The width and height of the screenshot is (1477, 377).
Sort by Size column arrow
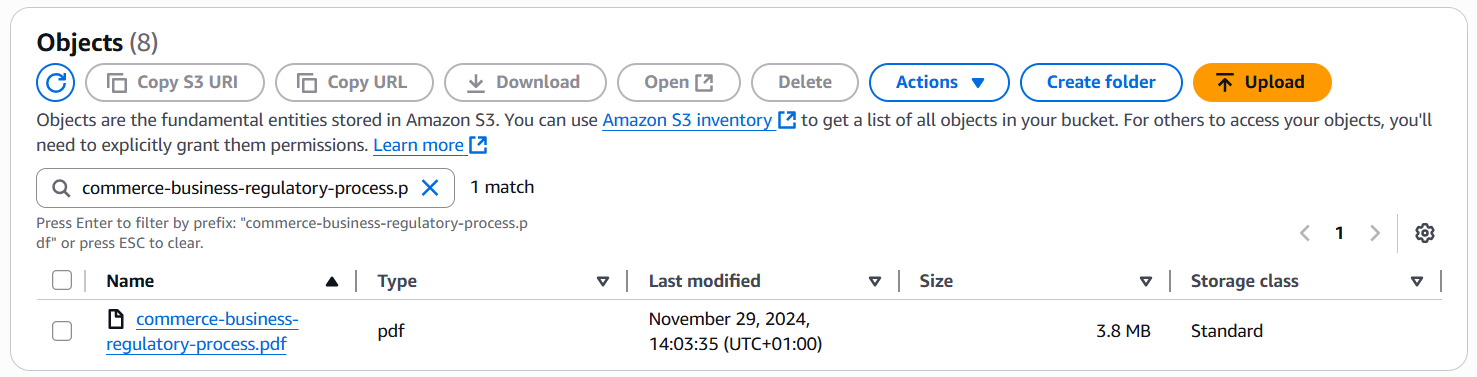pyautogui.click(x=1146, y=282)
